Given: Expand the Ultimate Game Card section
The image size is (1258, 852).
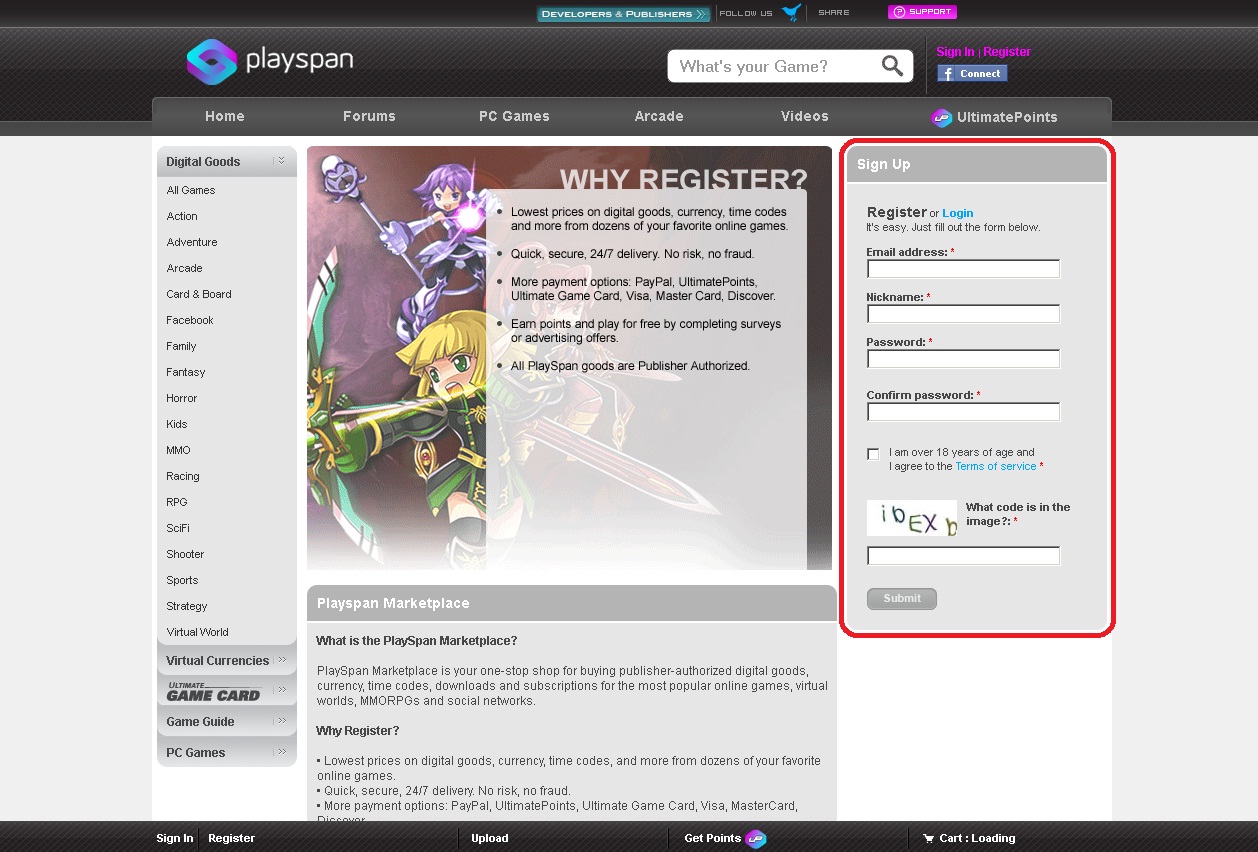Looking at the screenshot, I should [281, 690].
